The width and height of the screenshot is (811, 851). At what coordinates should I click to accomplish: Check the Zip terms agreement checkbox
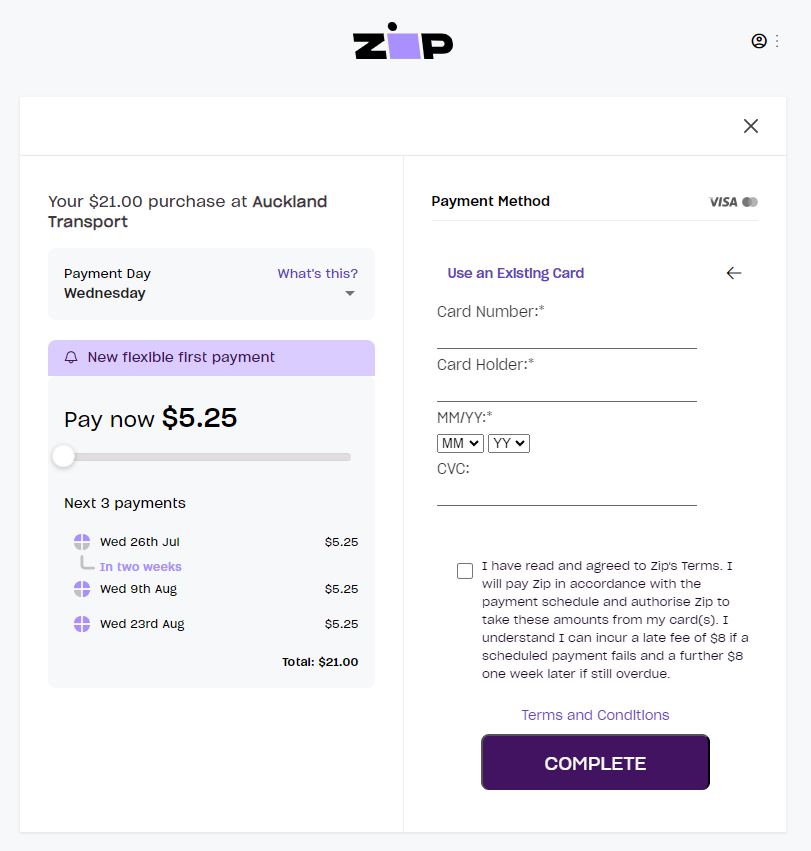click(x=464, y=570)
